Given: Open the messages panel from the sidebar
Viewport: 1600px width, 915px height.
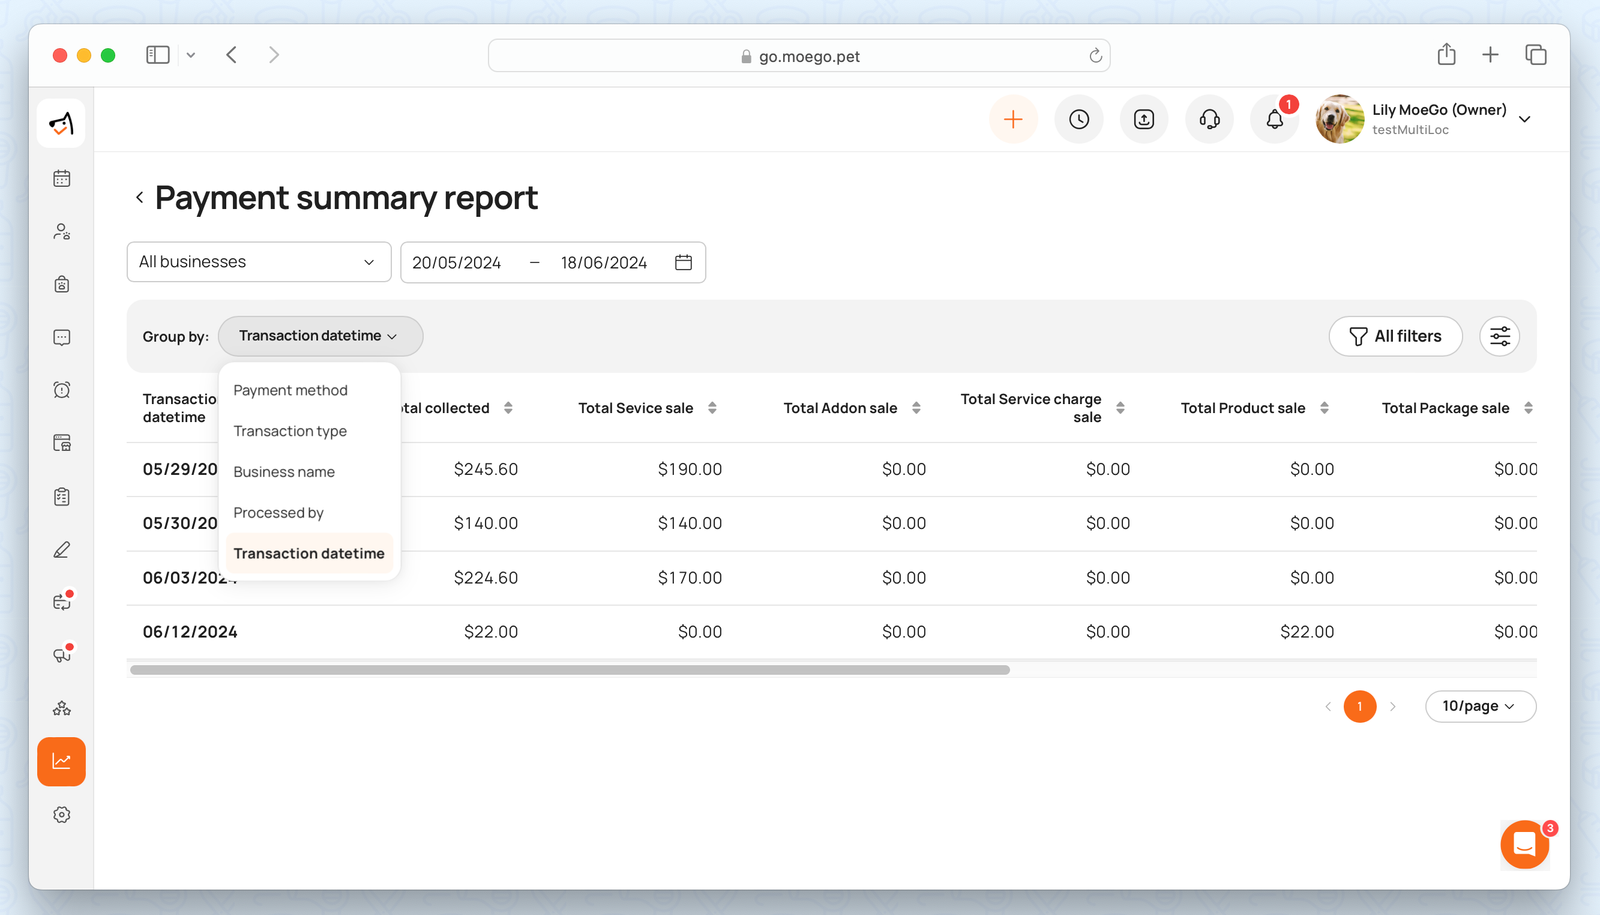Looking at the screenshot, I should [x=61, y=337].
